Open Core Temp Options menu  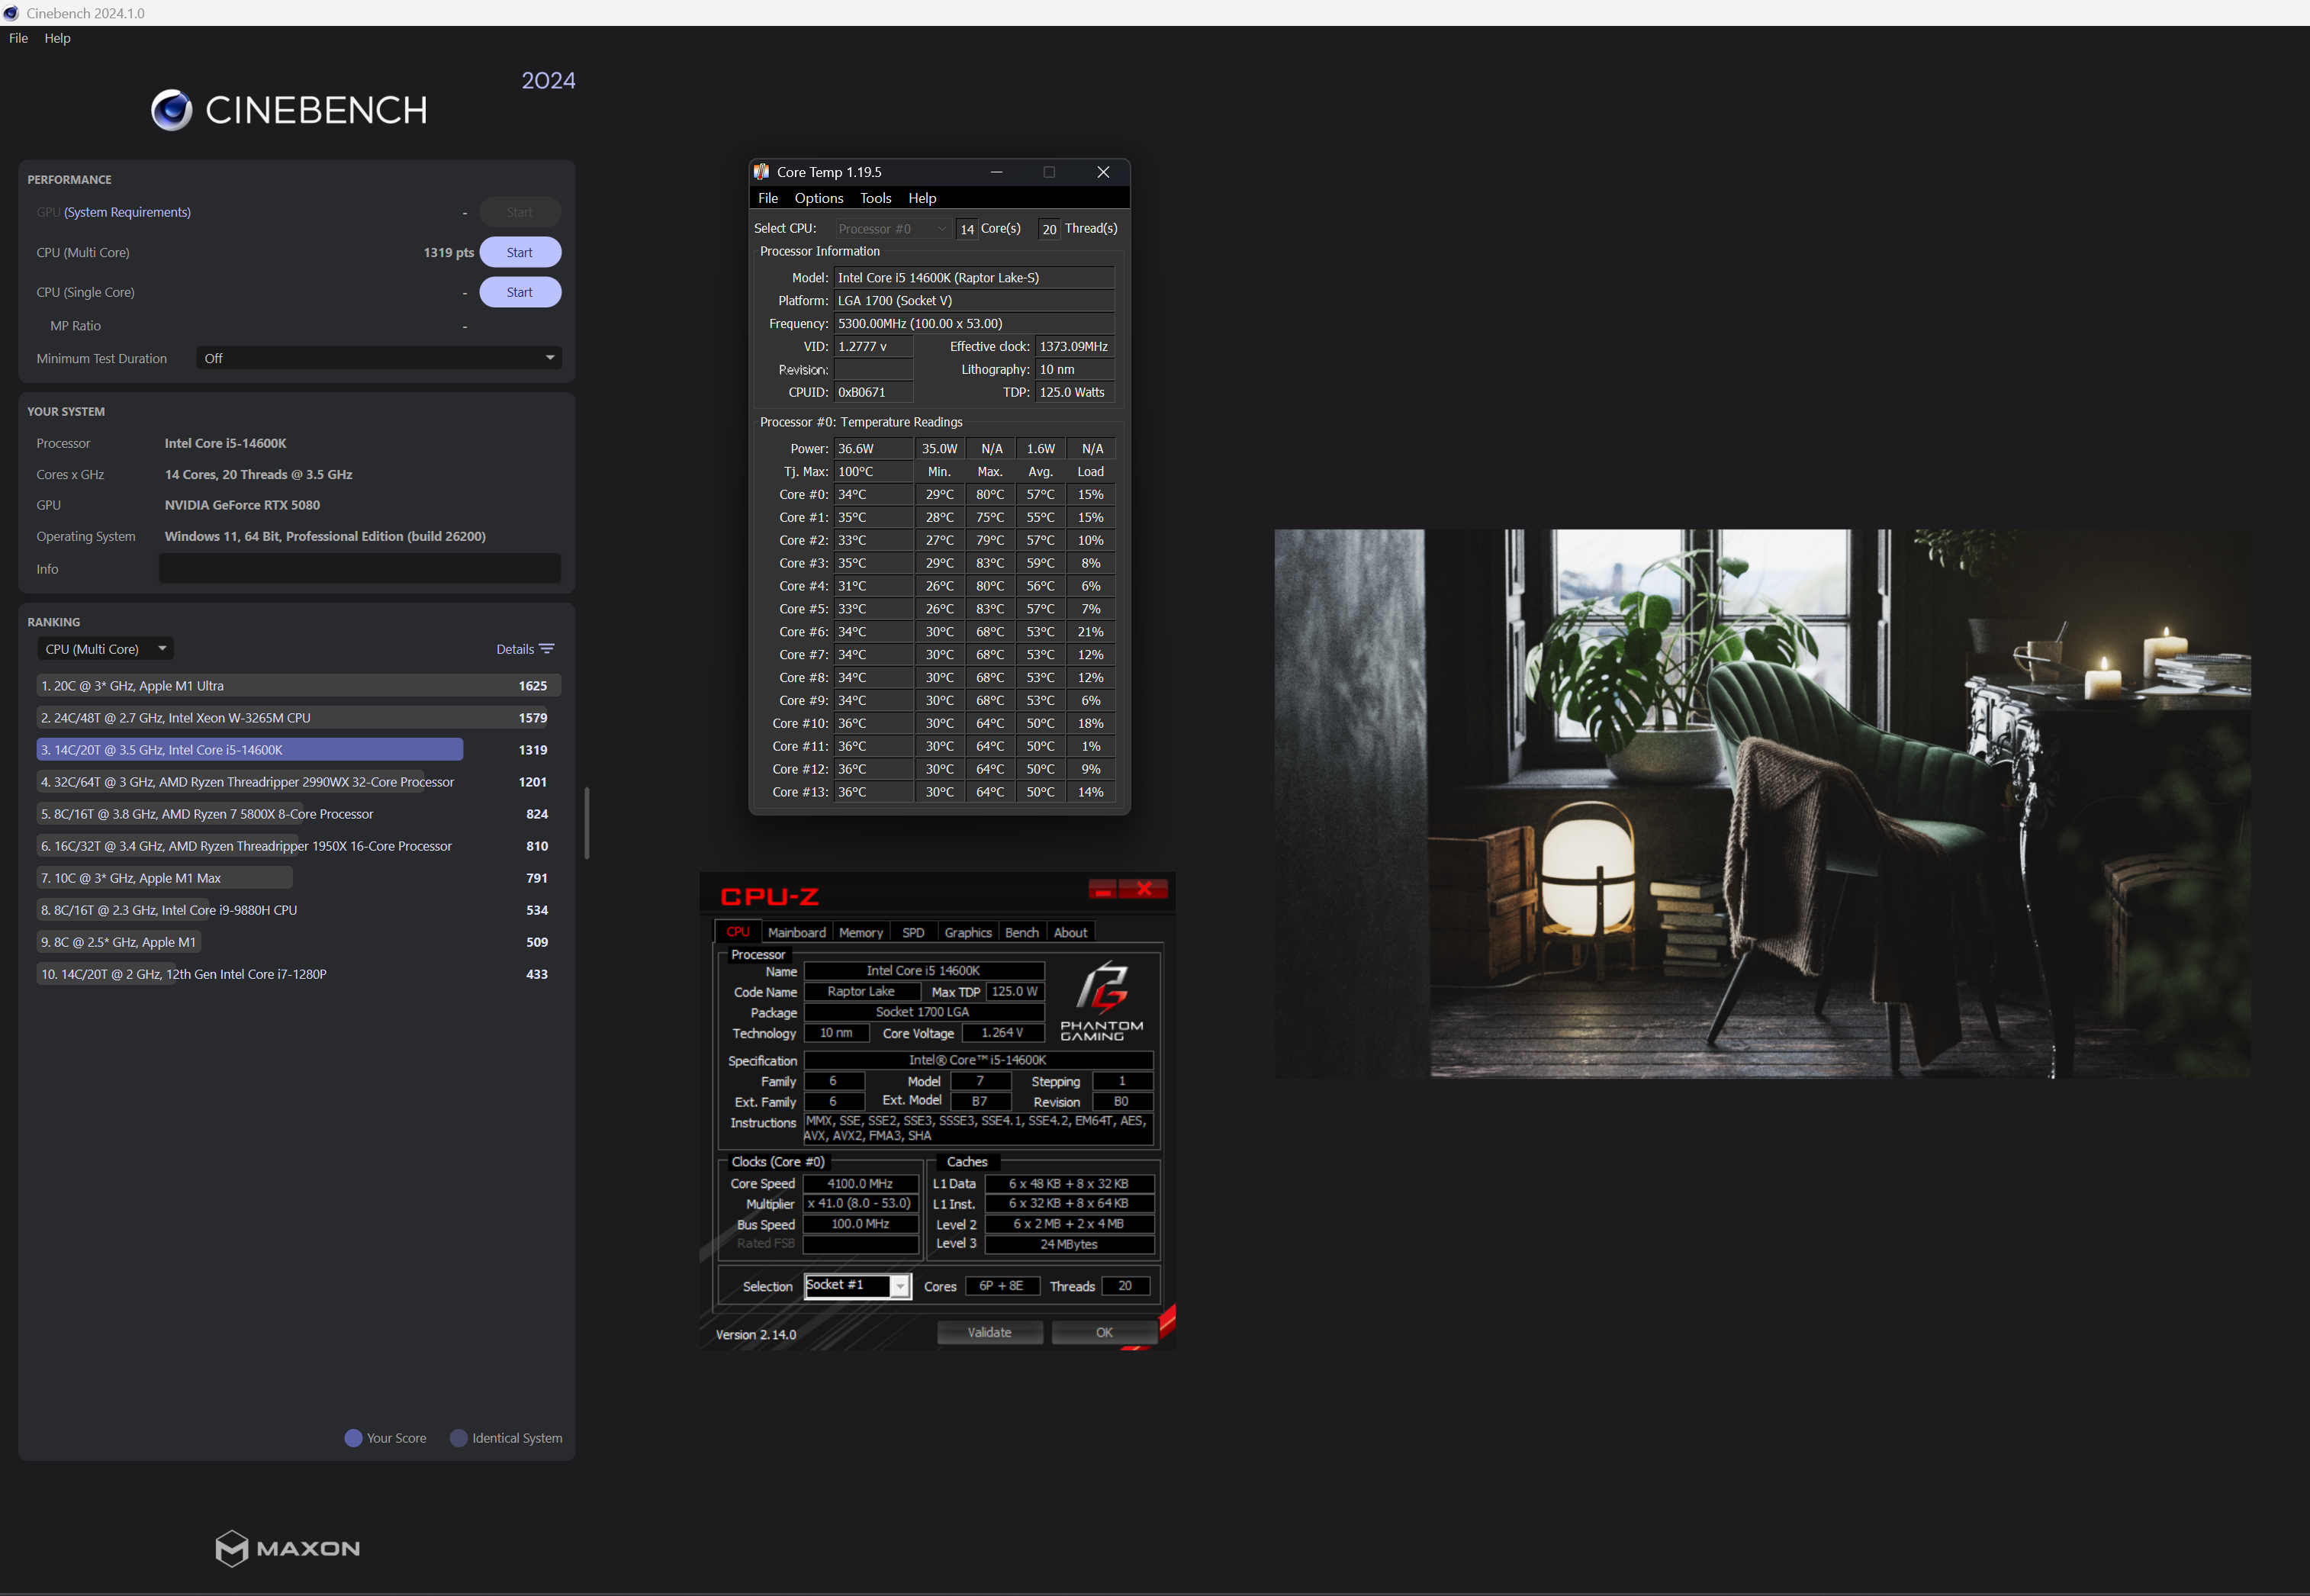click(818, 198)
